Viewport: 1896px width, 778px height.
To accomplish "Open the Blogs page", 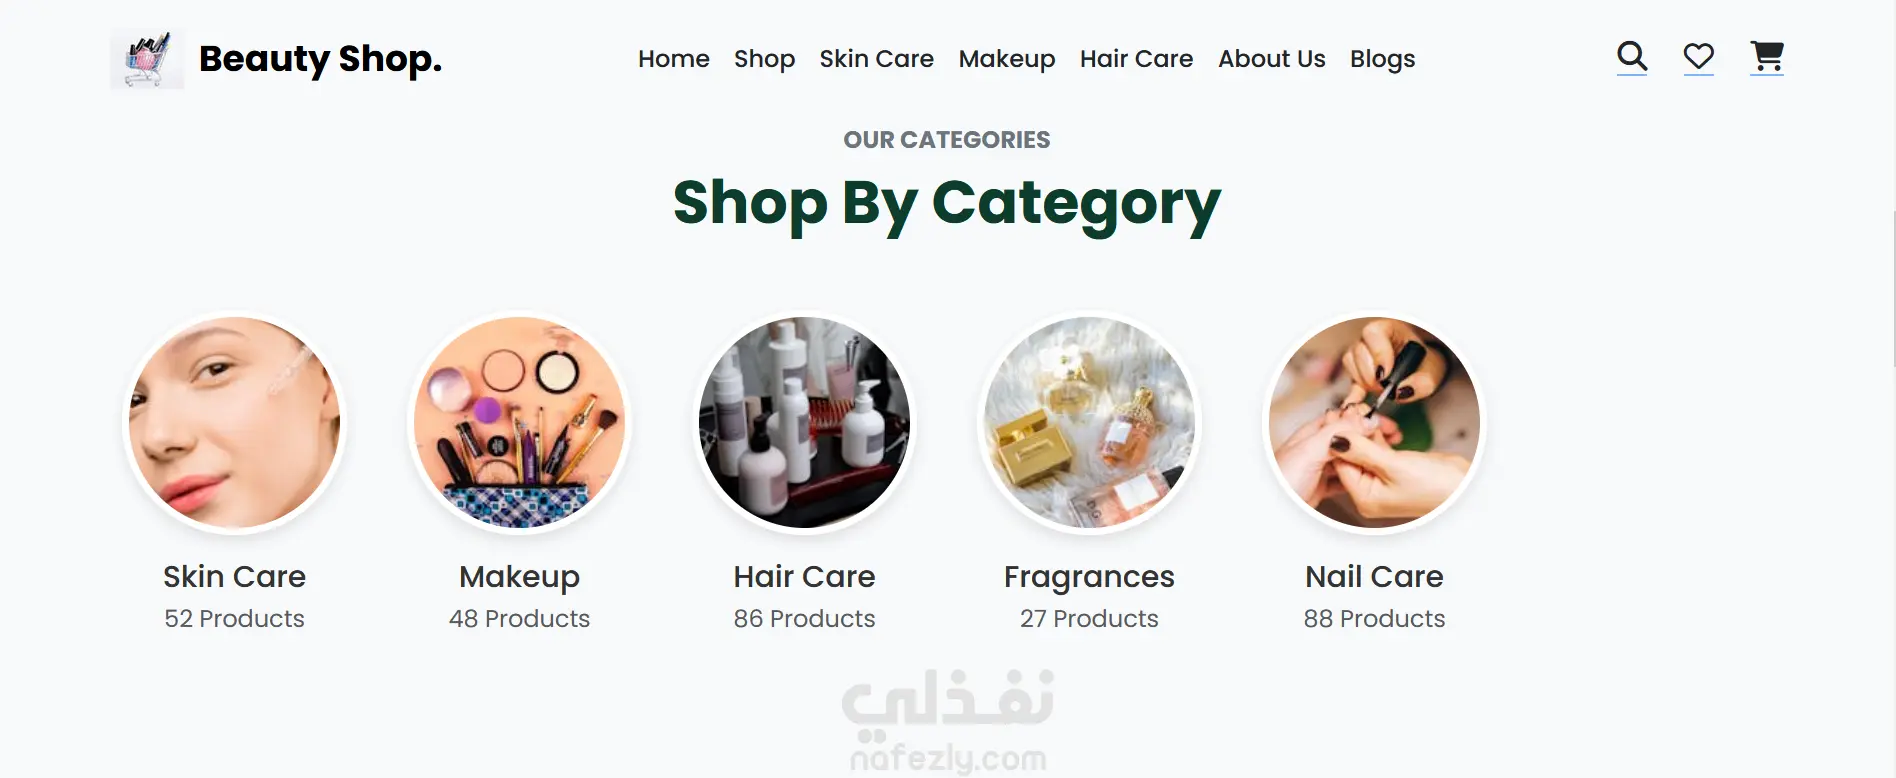I will click(x=1383, y=59).
